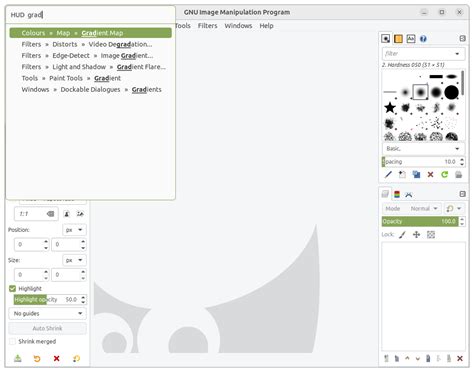The height and width of the screenshot is (372, 474).
Task: Open the brush filter dropdown arrow
Action: pyautogui.click(x=457, y=54)
